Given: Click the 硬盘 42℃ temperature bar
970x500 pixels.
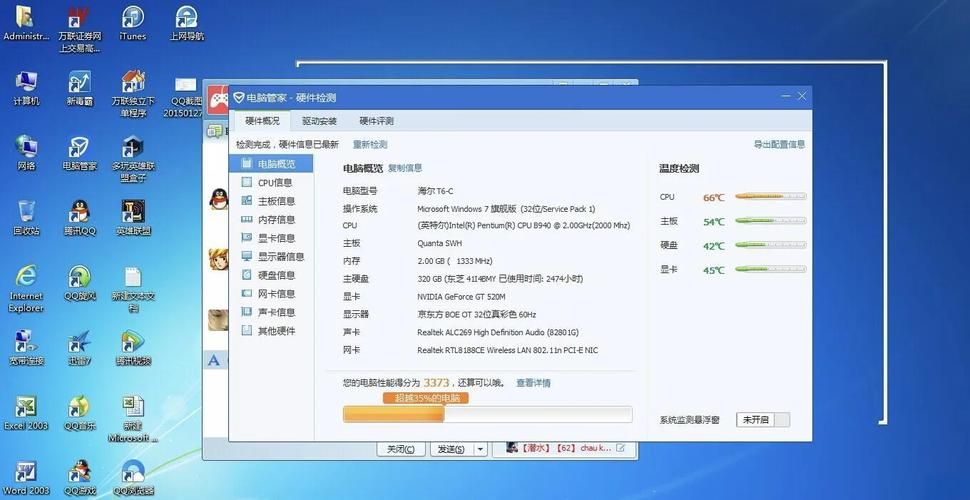Looking at the screenshot, I should [x=770, y=245].
